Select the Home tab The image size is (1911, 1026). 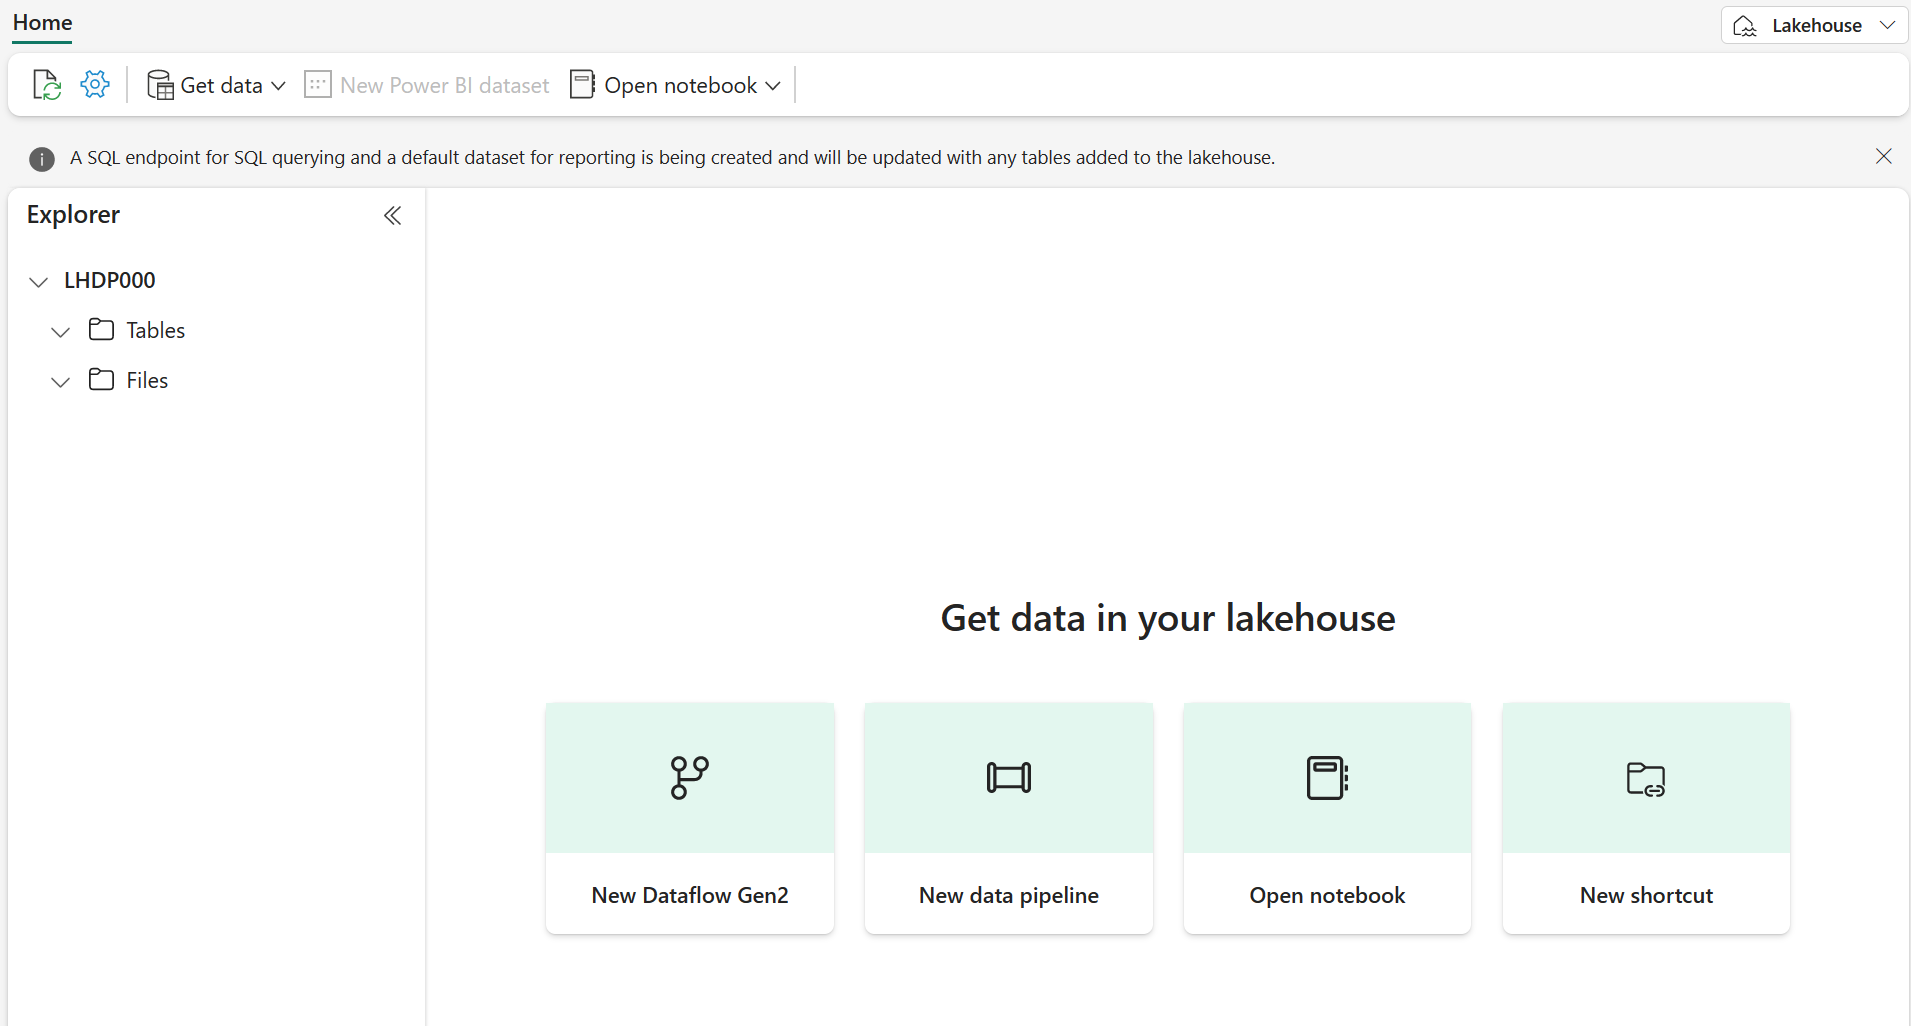point(41,22)
